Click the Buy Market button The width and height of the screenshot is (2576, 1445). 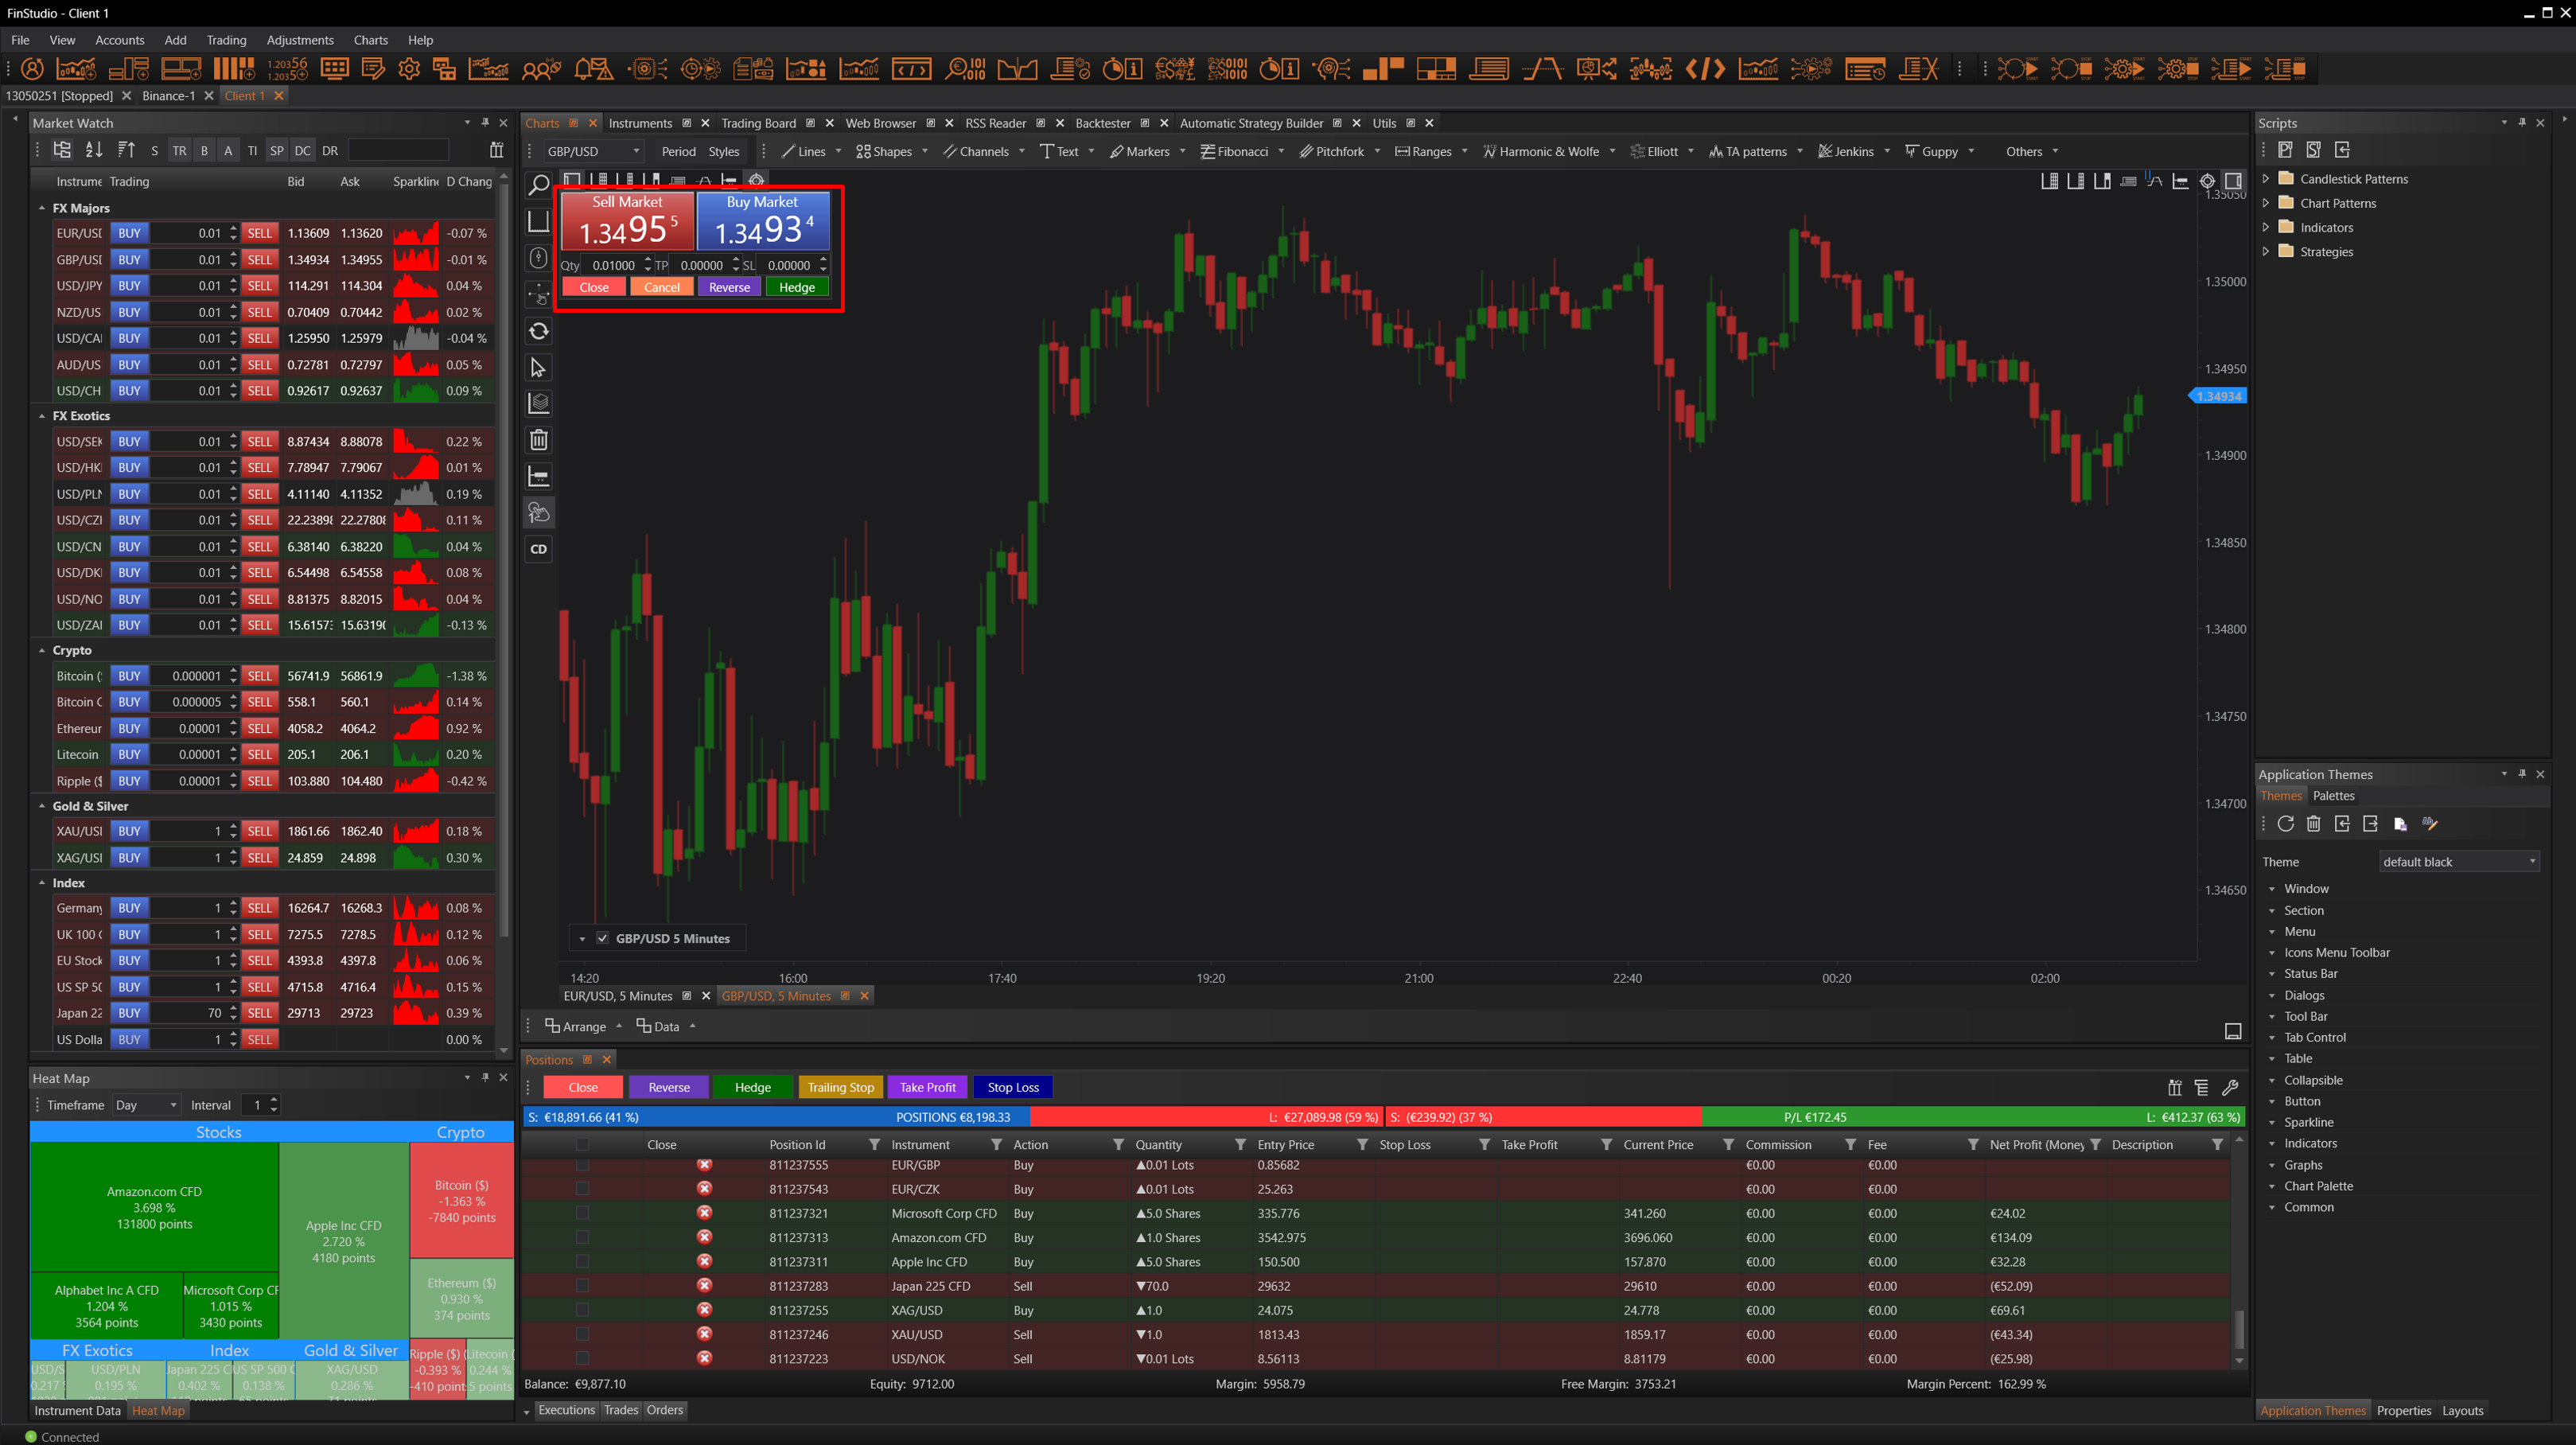[763, 221]
